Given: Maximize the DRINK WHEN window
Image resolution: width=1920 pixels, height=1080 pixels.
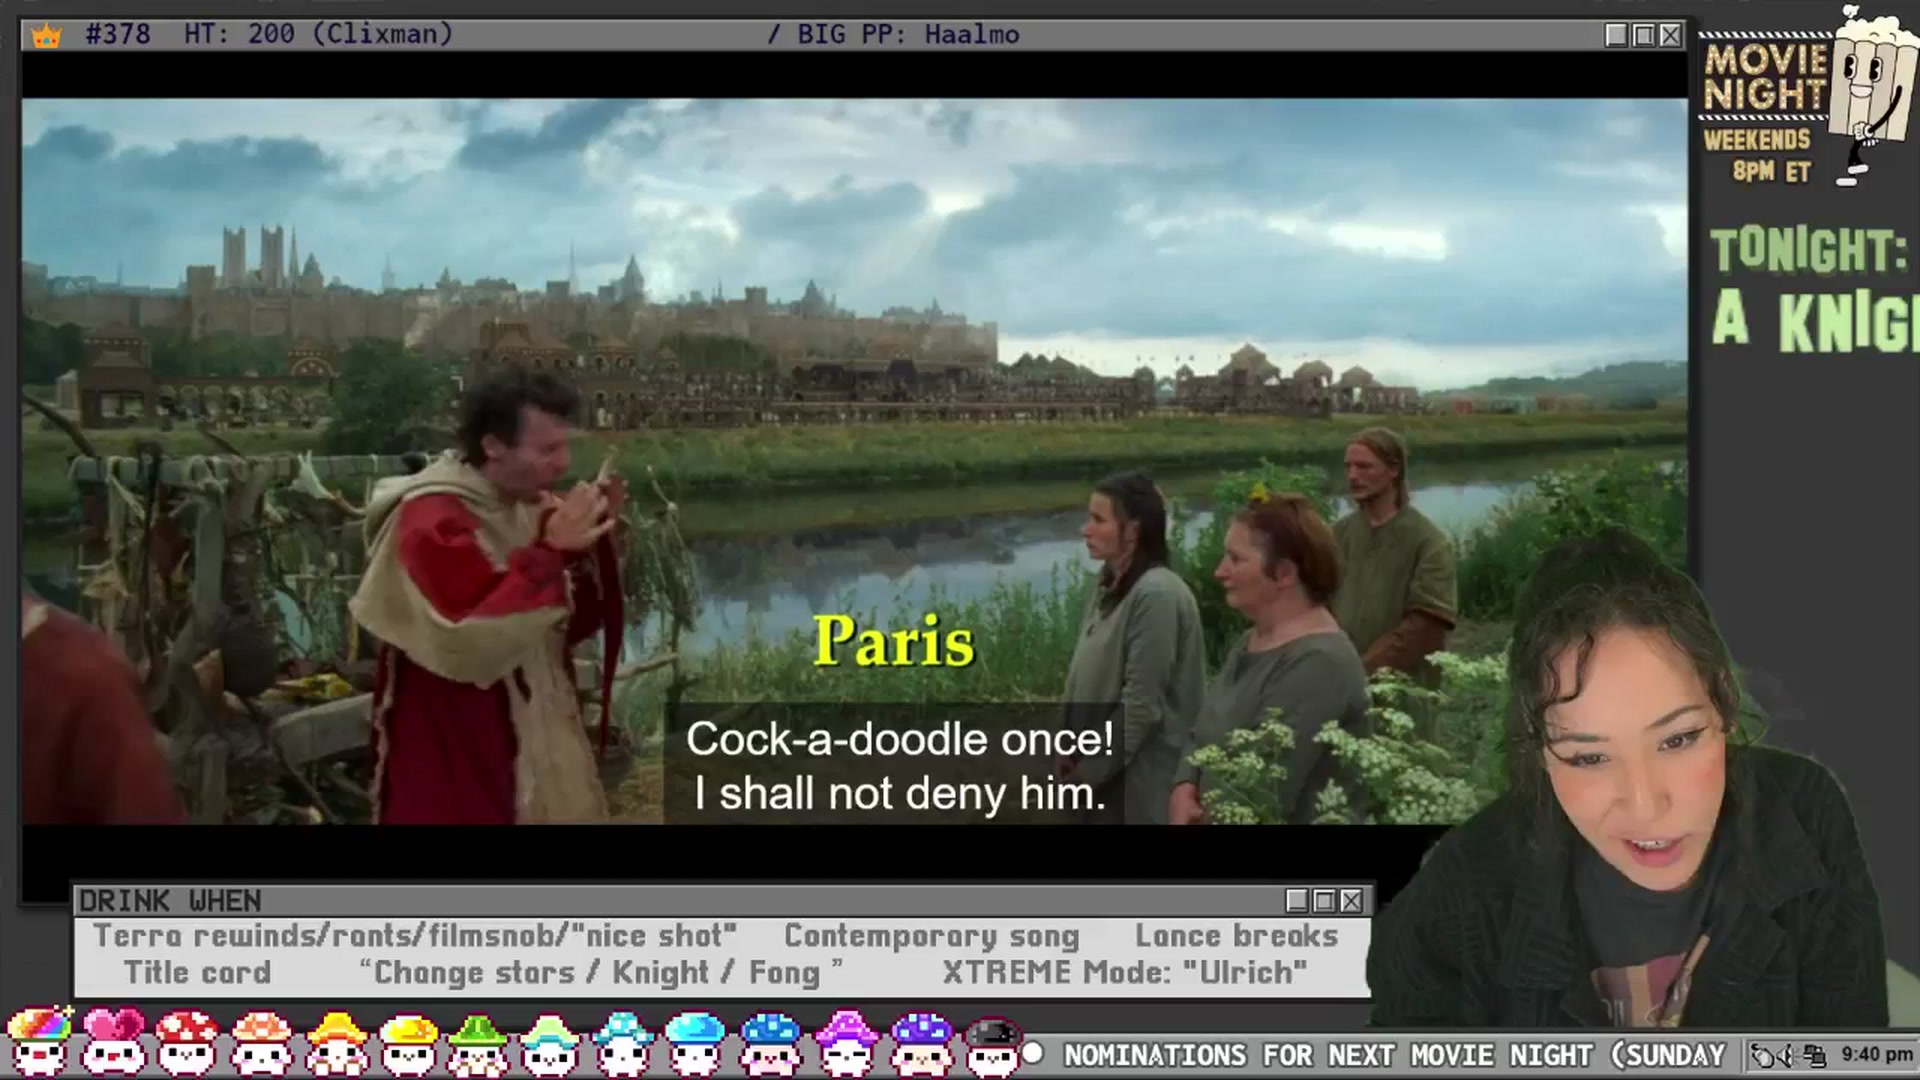Looking at the screenshot, I should (1324, 901).
